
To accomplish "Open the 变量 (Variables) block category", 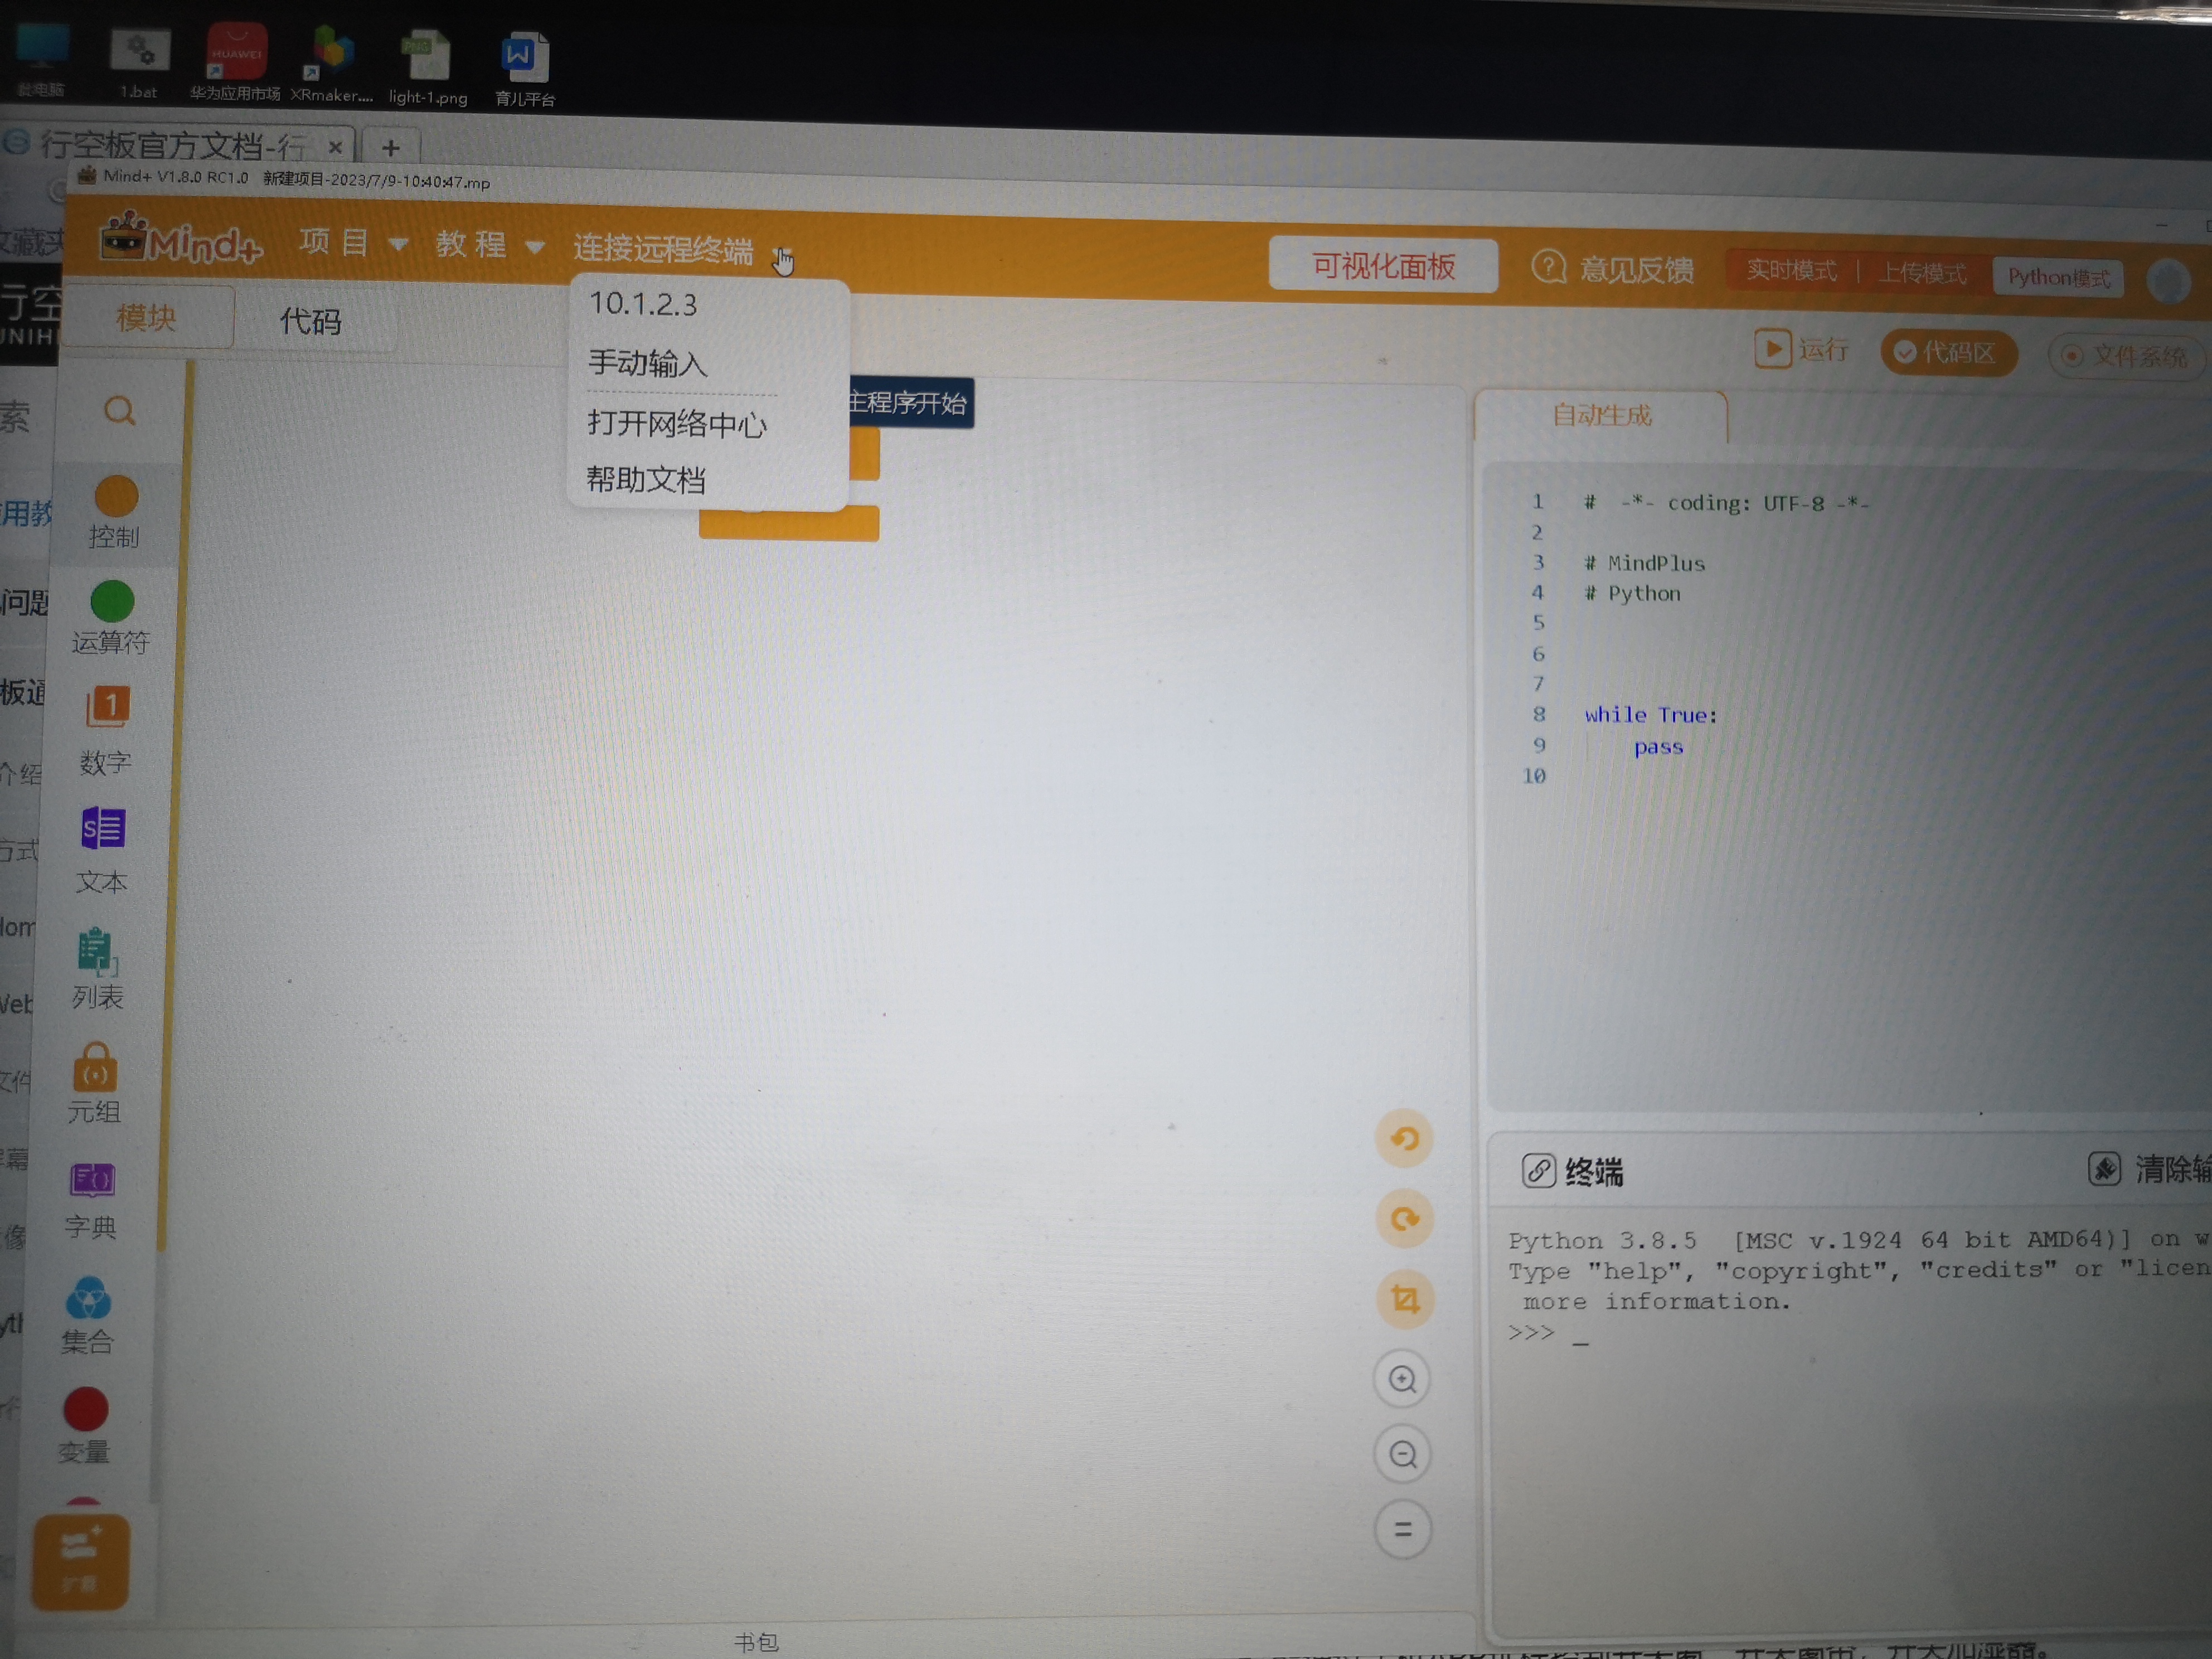I will tap(85, 1427).
